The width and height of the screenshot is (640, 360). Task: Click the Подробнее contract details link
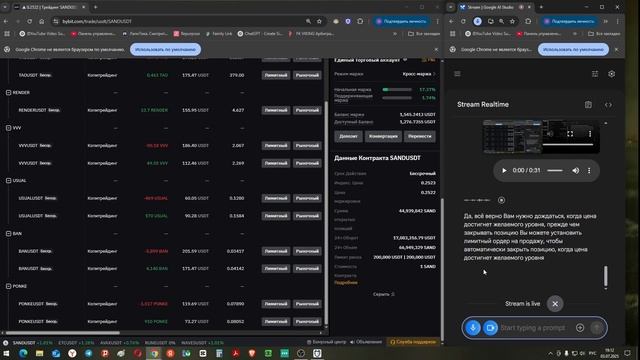coord(346,282)
